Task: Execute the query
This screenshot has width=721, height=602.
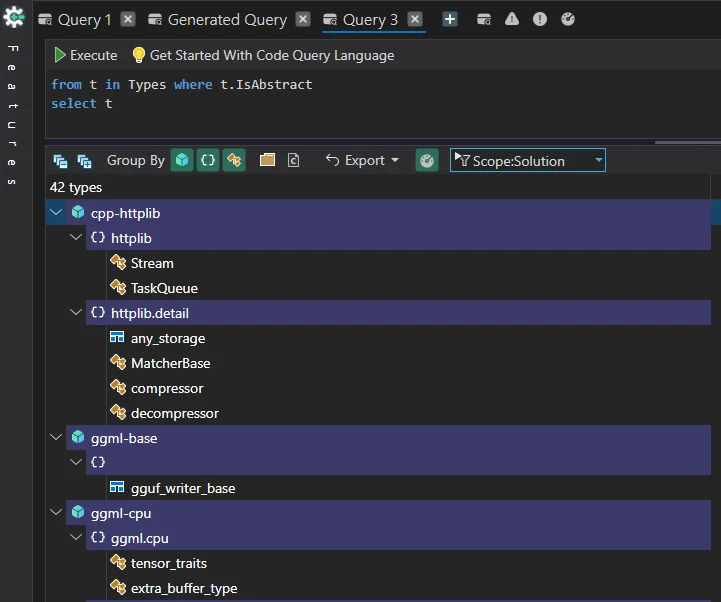Action: point(86,55)
